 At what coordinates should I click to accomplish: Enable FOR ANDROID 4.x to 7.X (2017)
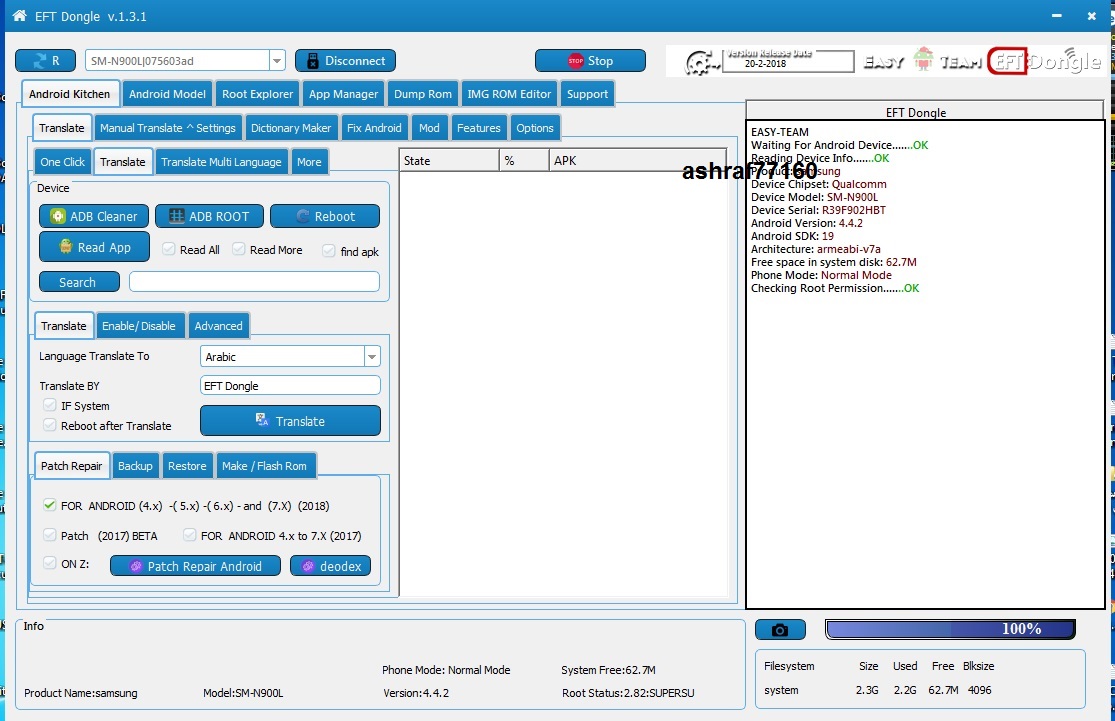pyautogui.click(x=189, y=535)
